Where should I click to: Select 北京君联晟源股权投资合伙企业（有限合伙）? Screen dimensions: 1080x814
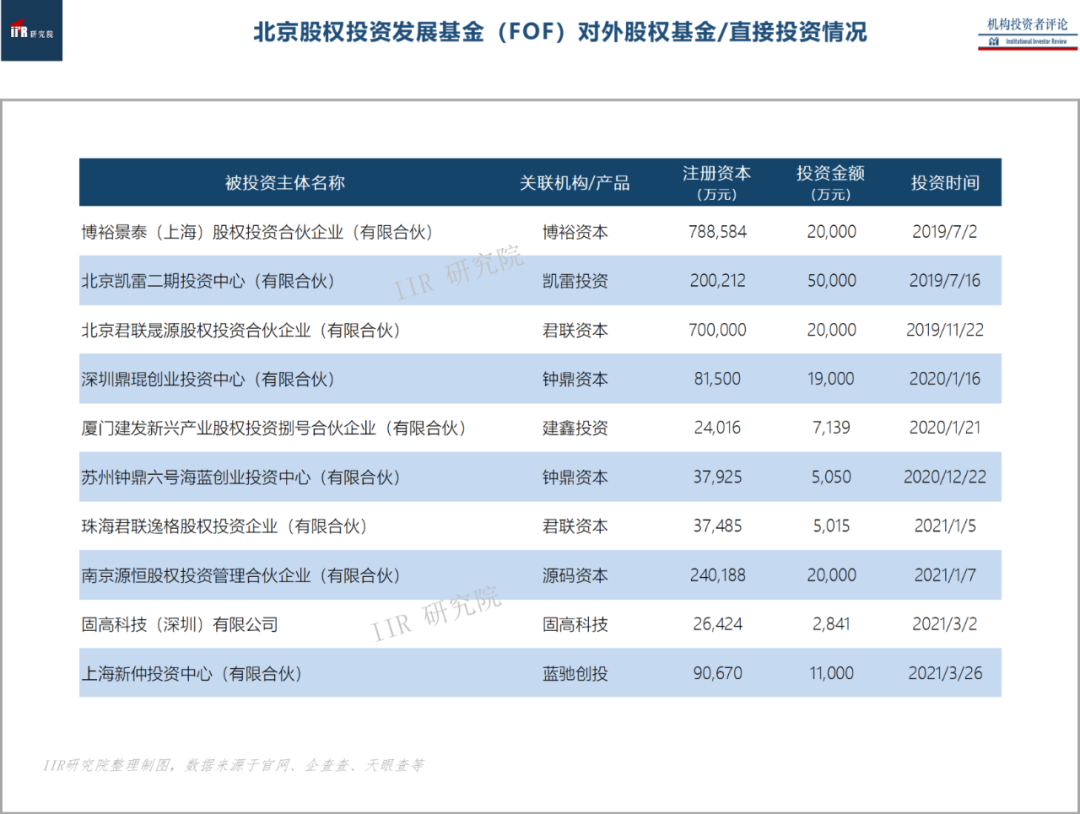(x=241, y=331)
